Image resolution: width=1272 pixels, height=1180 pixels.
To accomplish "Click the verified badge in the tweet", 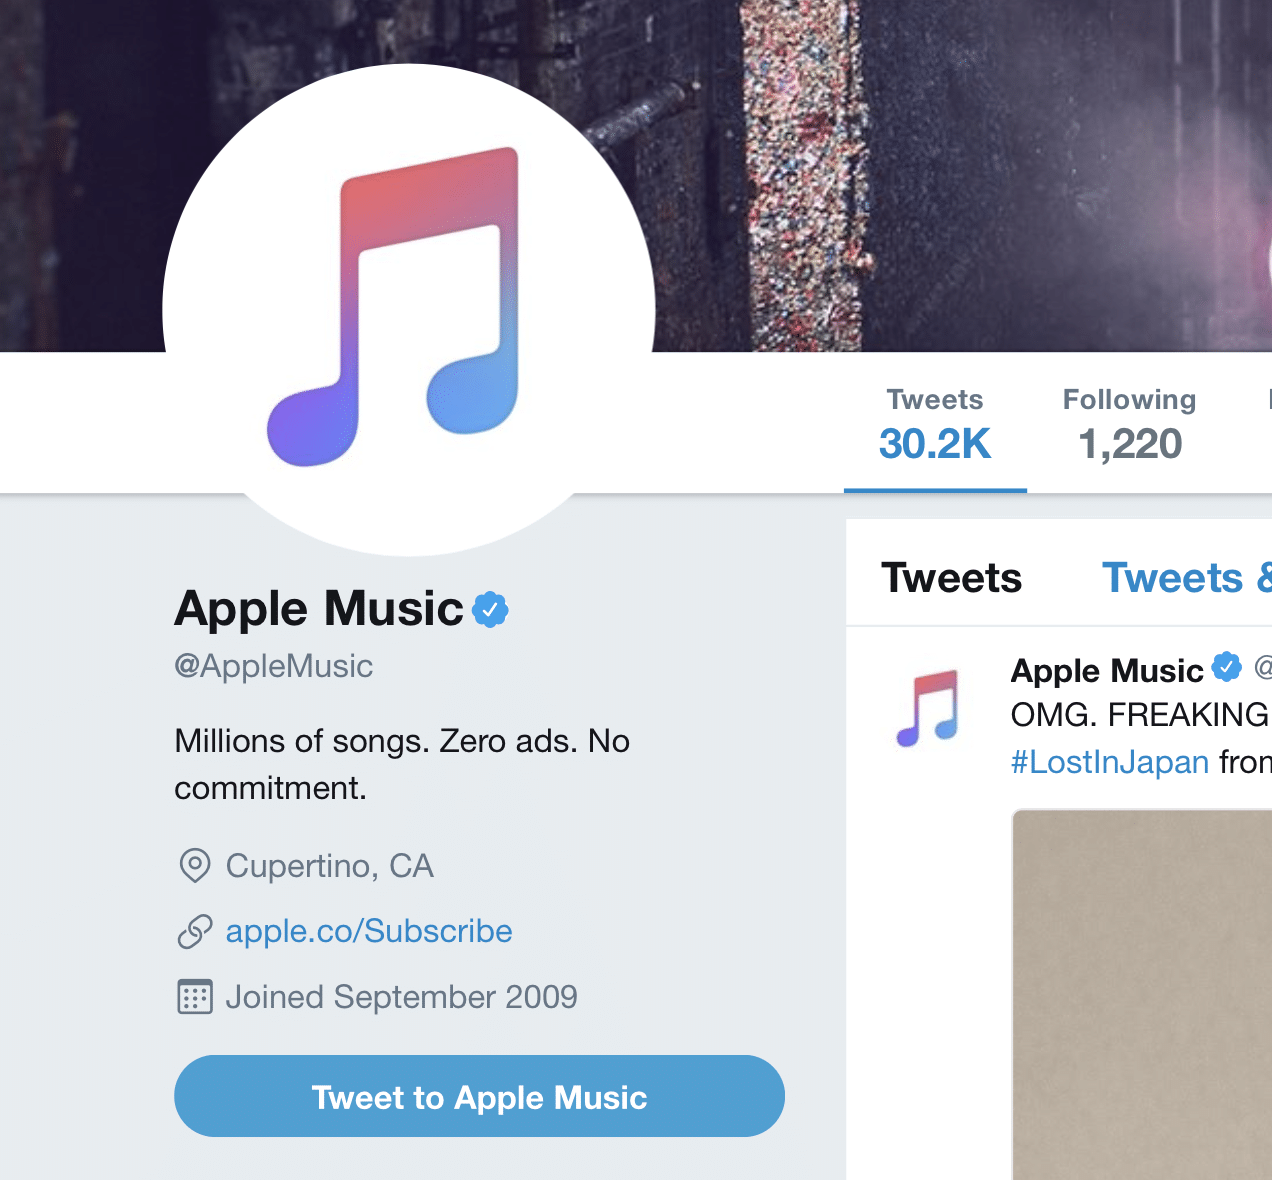I will [x=1226, y=668].
